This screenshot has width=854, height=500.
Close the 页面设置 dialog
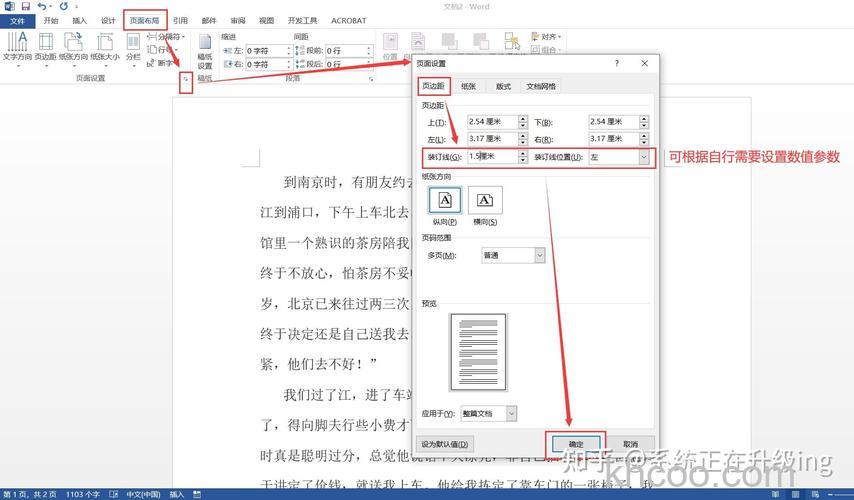(x=644, y=63)
